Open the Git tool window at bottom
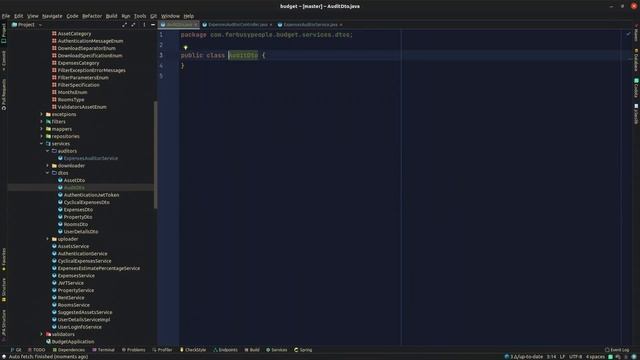Image resolution: width=640 pixels, height=360 pixels. [16, 350]
